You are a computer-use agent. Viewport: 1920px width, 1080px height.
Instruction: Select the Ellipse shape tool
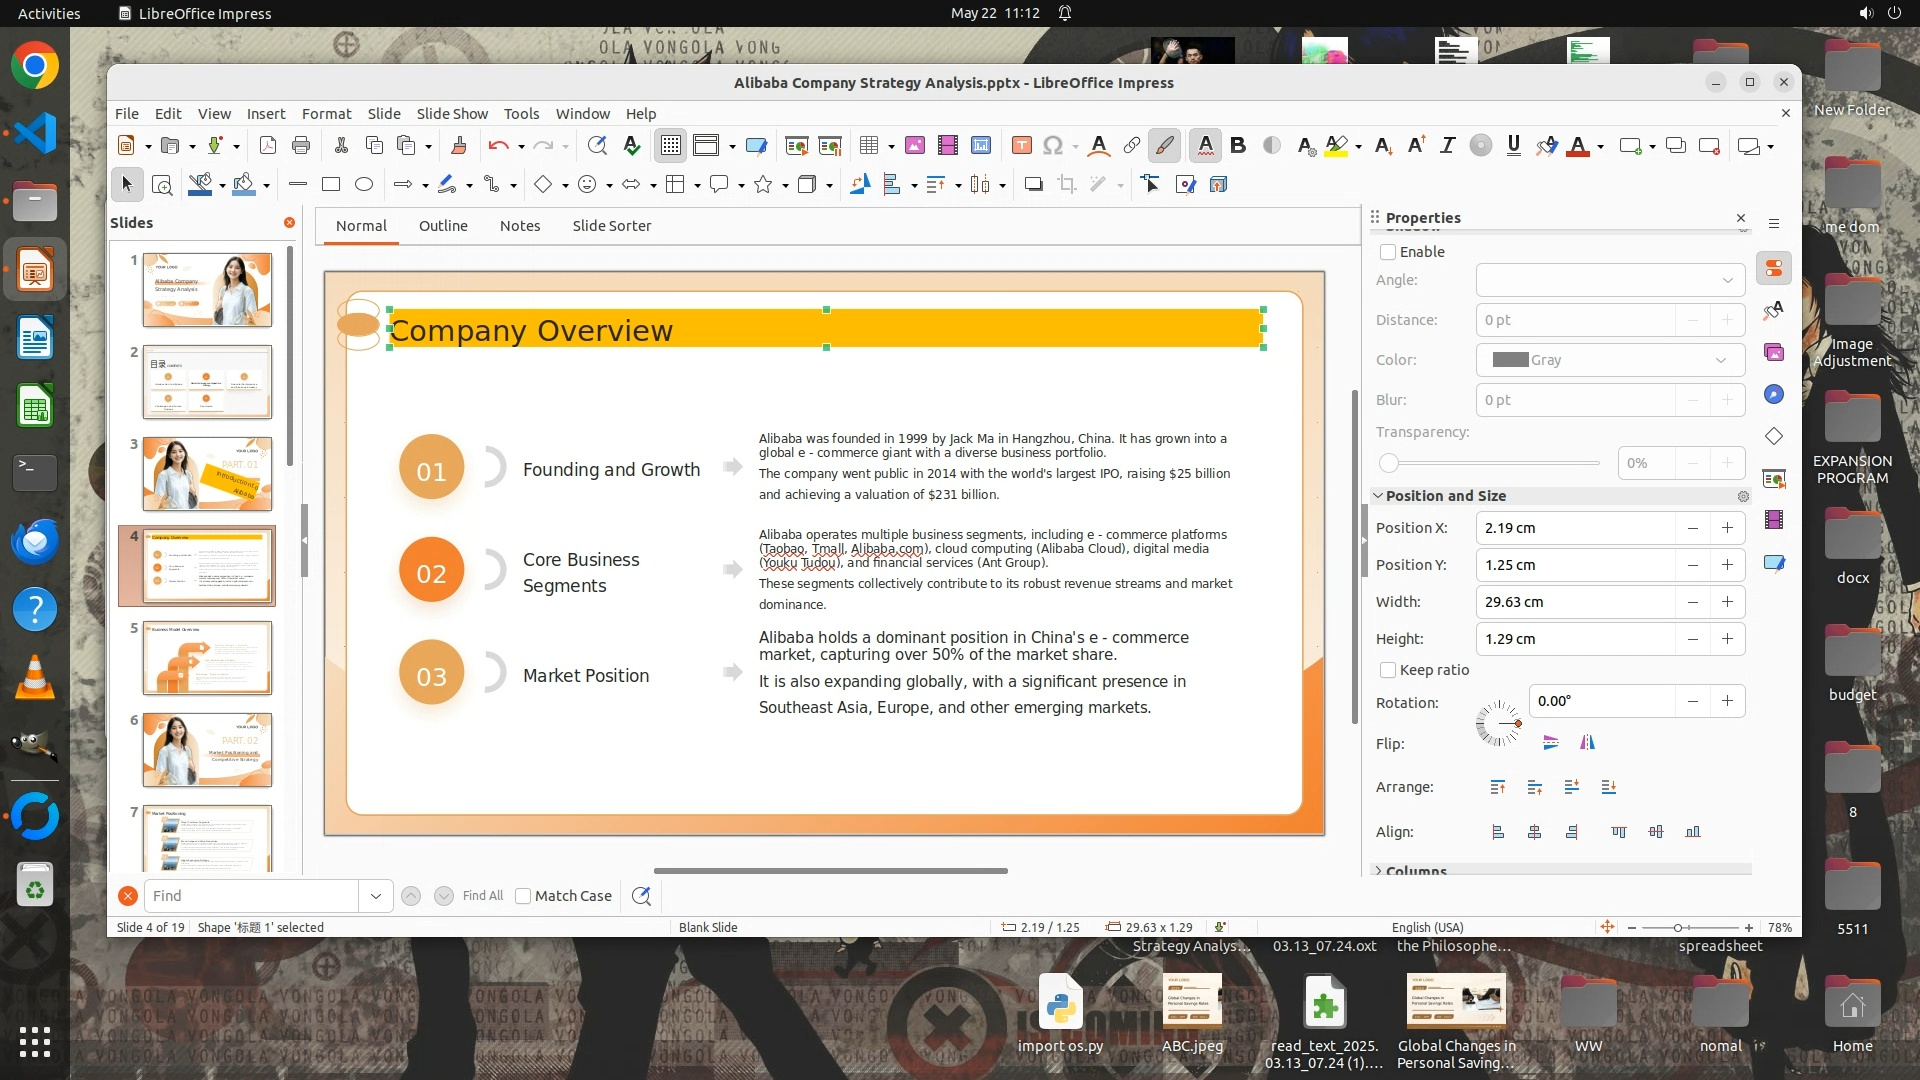point(364,184)
